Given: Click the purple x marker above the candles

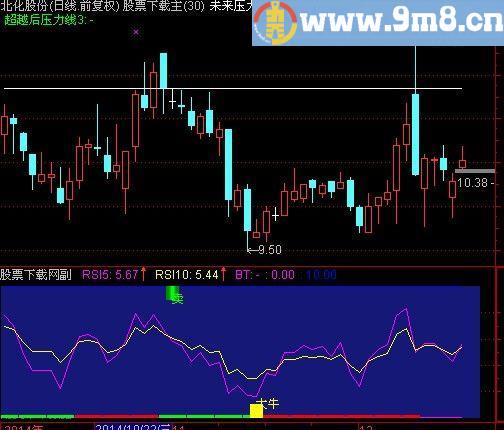Looking at the screenshot, I should pos(136,32).
